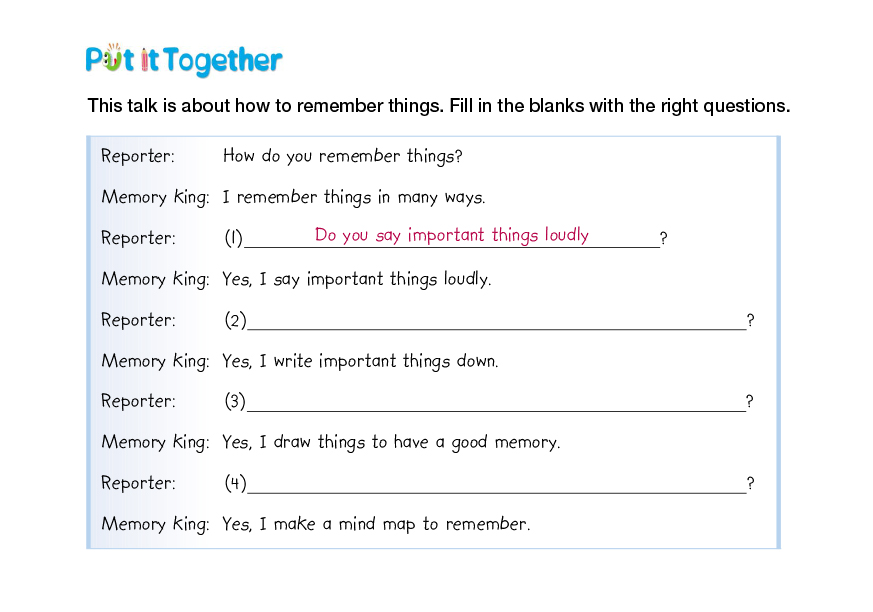
Task: Click the "(4)" number label
Action: point(234,483)
